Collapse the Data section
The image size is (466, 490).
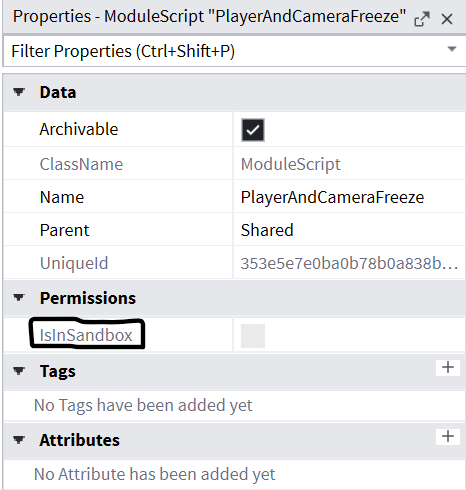point(19,92)
